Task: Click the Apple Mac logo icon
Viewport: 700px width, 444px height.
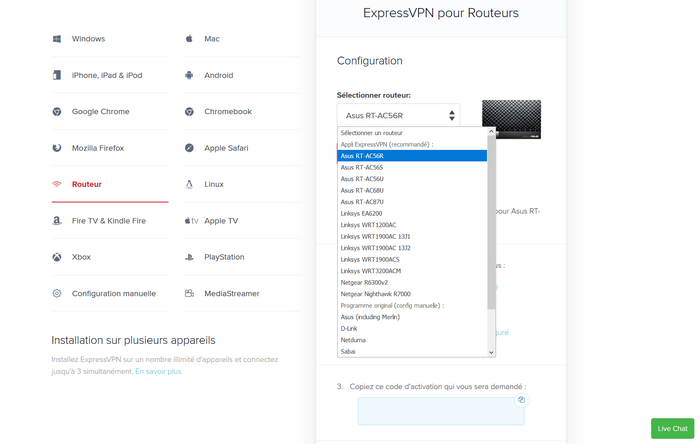Action: click(x=189, y=39)
